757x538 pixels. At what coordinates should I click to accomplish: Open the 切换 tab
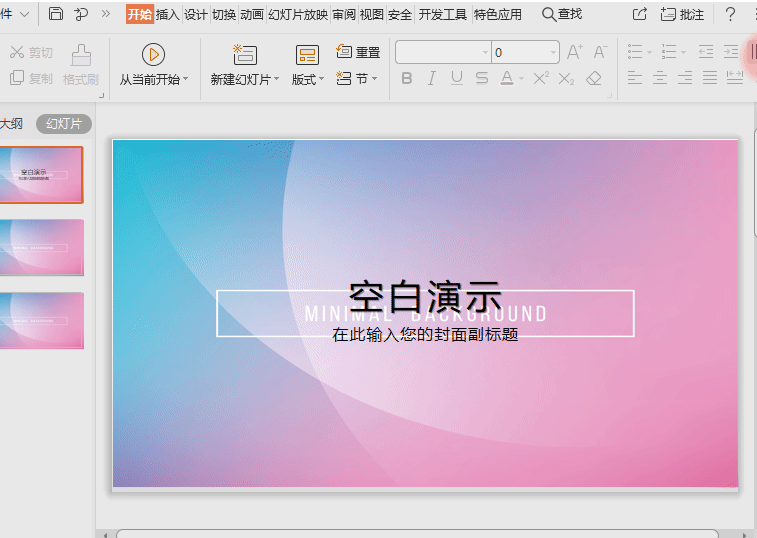pos(224,14)
